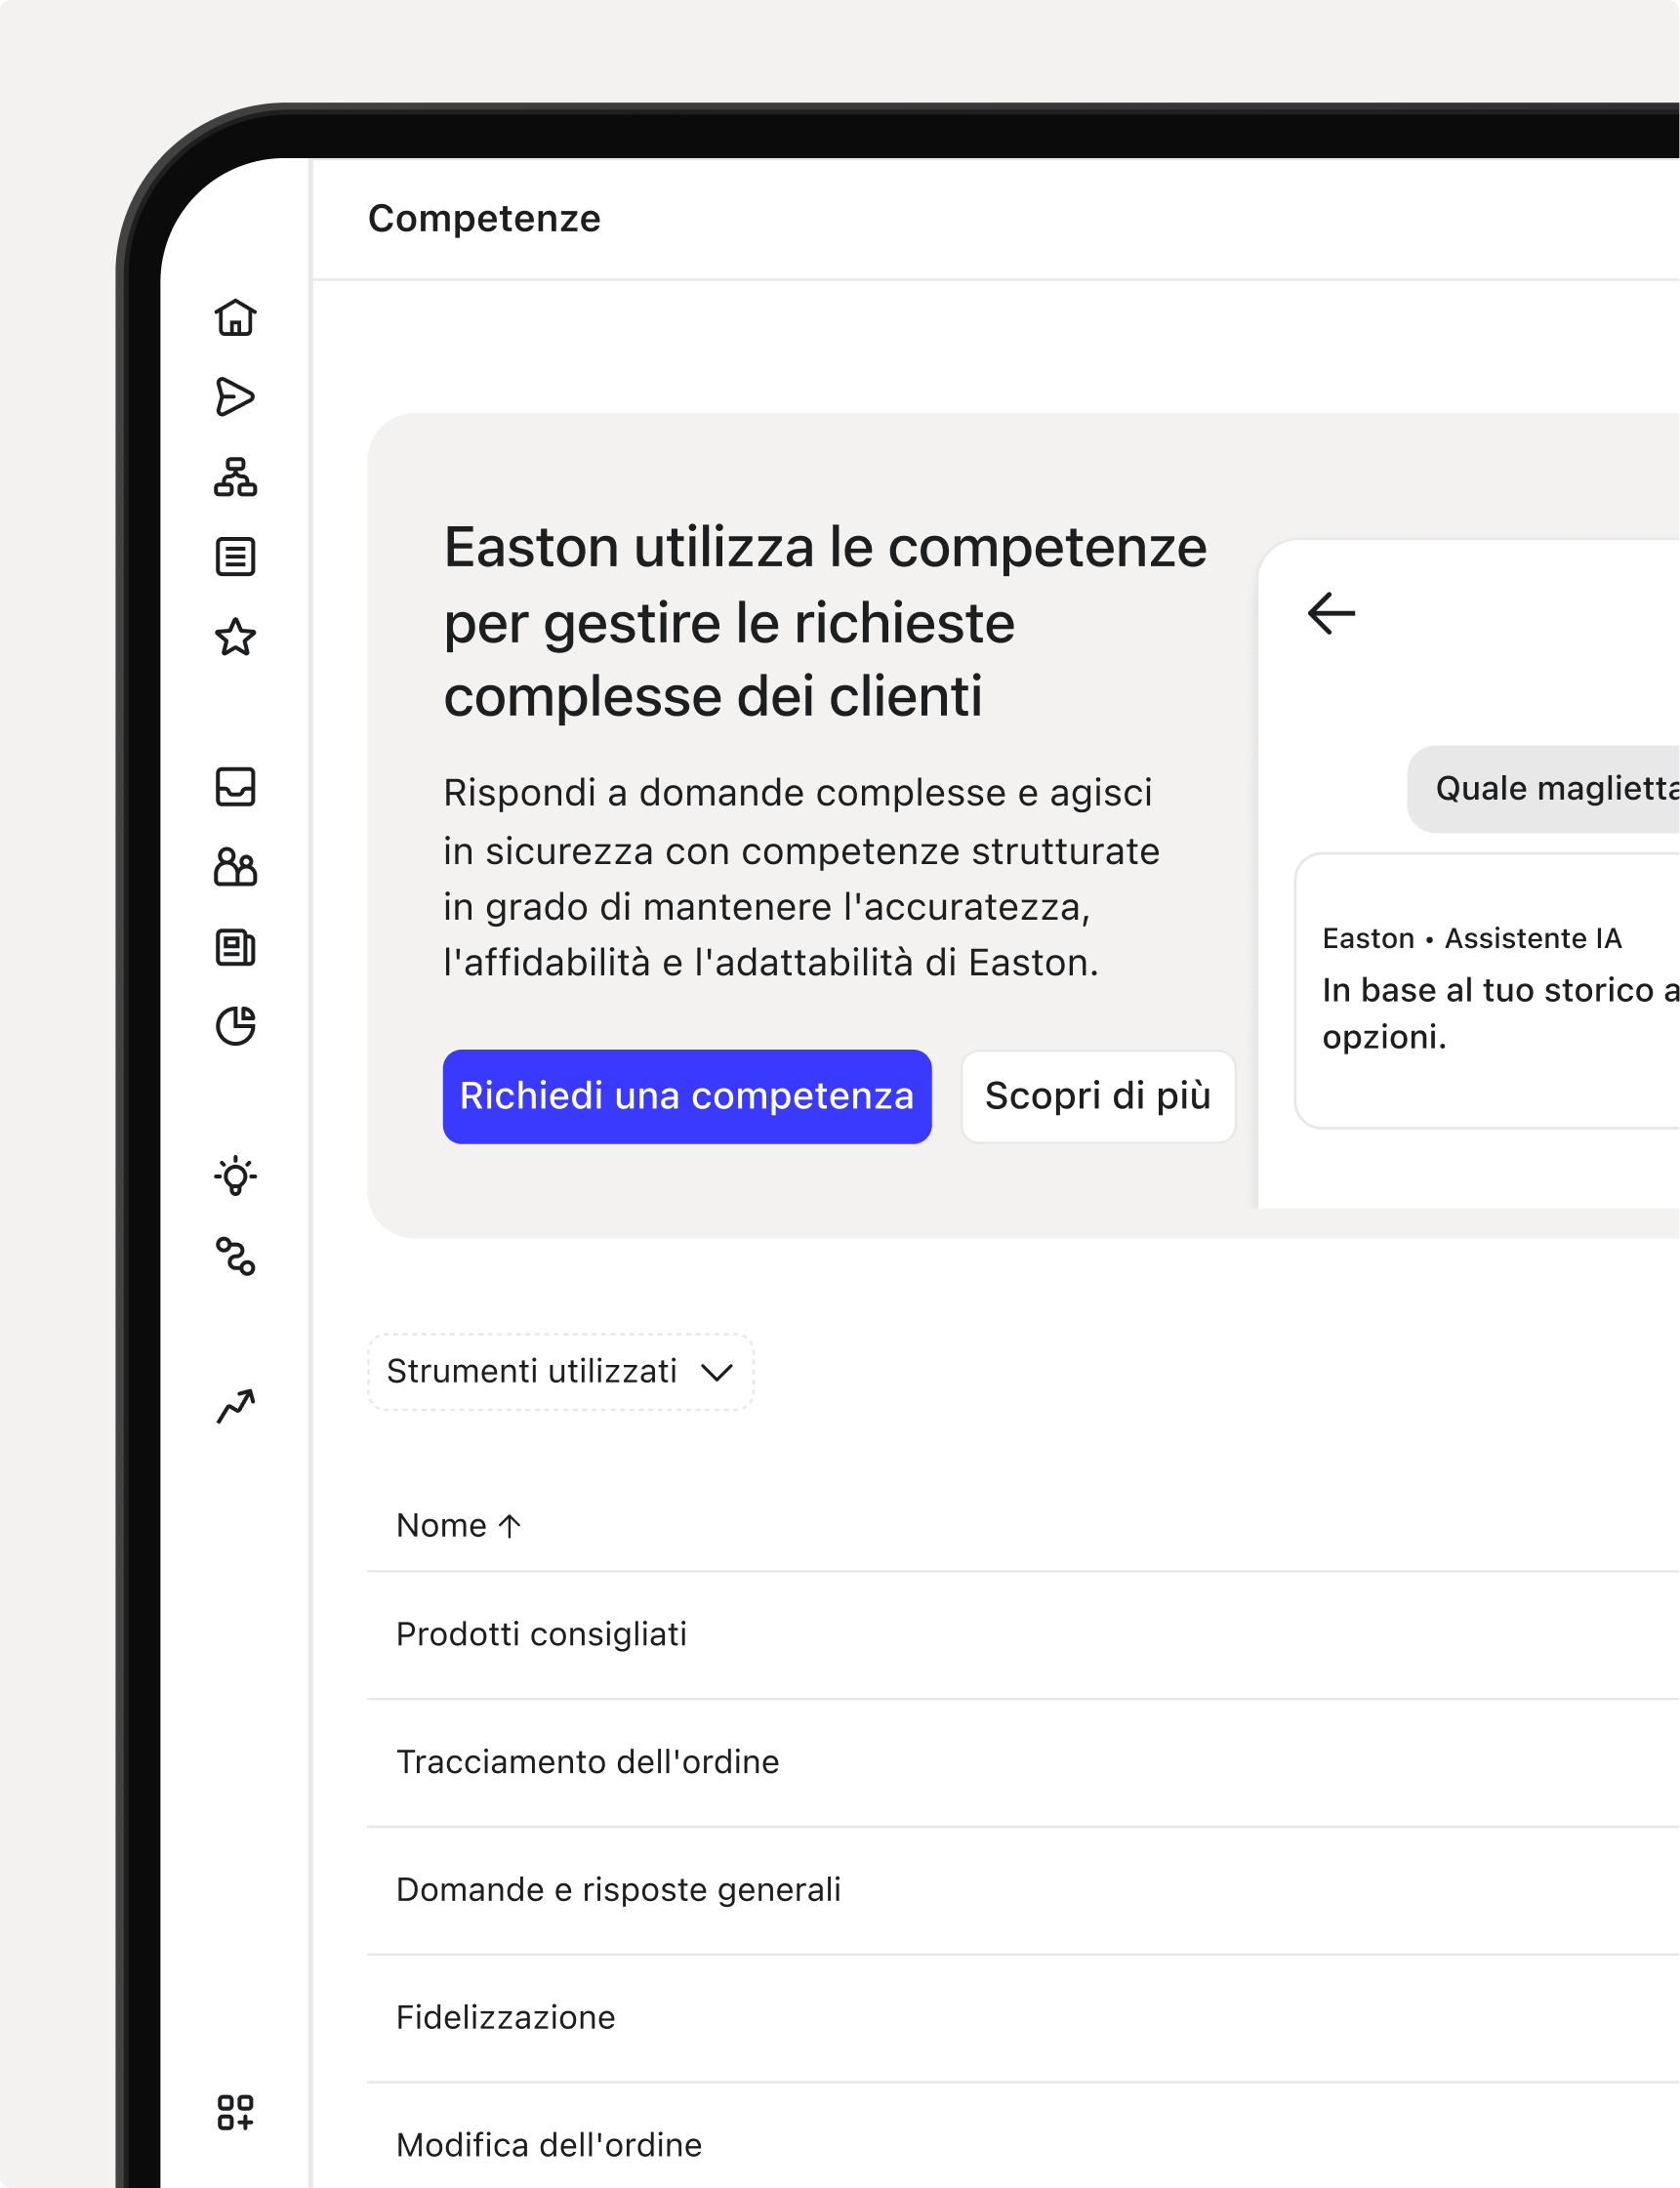Click Scopri di più button
Viewport: 1680px width, 2188px height.
tap(1098, 1096)
